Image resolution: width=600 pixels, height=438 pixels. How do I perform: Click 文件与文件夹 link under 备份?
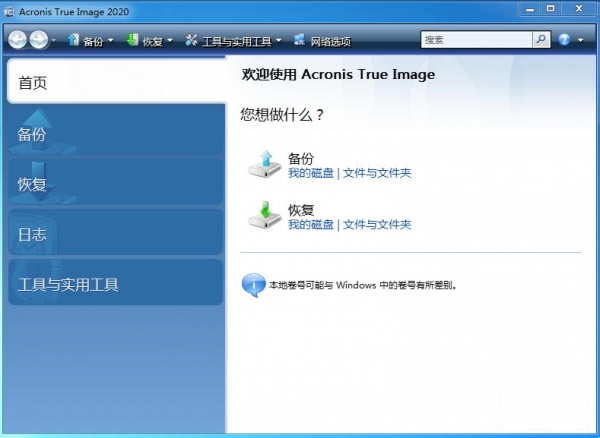[x=377, y=173]
